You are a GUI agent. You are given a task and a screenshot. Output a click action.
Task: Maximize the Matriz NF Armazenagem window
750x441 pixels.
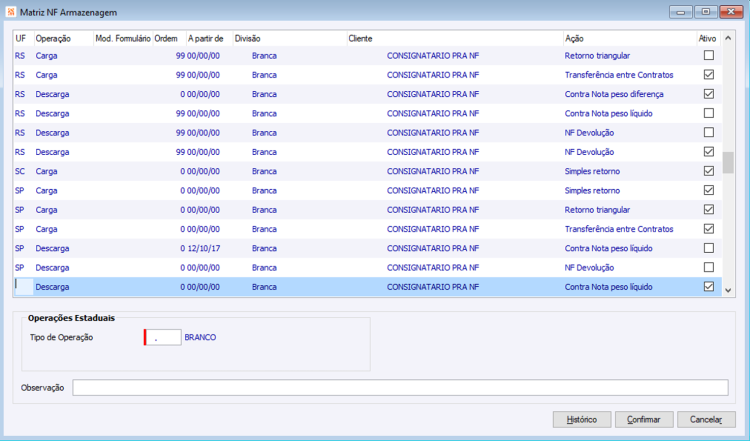[706, 11]
